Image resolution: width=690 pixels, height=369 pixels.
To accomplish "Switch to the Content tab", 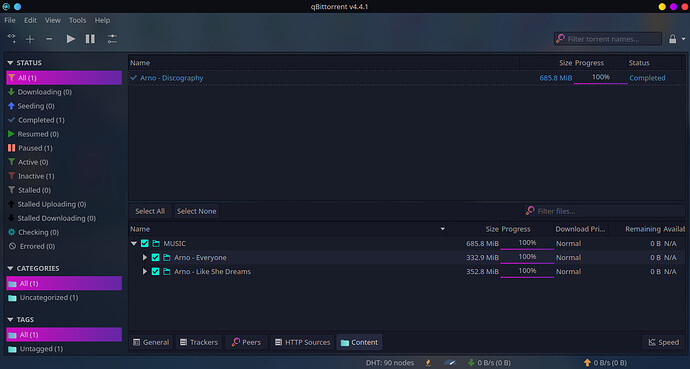I will pyautogui.click(x=360, y=342).
